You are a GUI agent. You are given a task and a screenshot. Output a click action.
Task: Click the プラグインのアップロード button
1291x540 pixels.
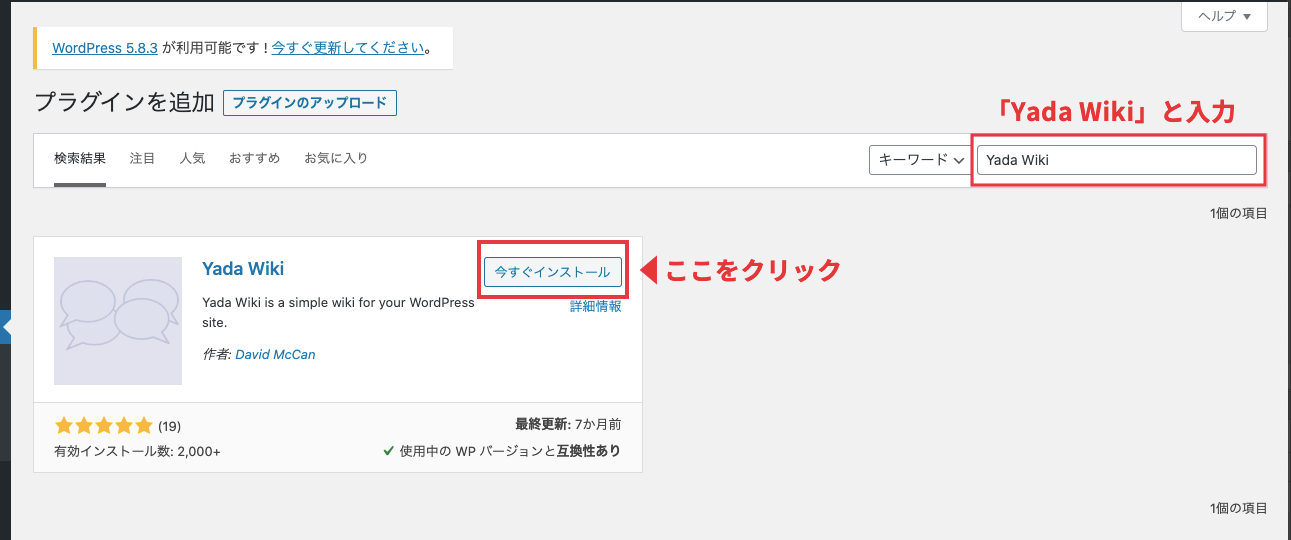[x=310, y=103]
